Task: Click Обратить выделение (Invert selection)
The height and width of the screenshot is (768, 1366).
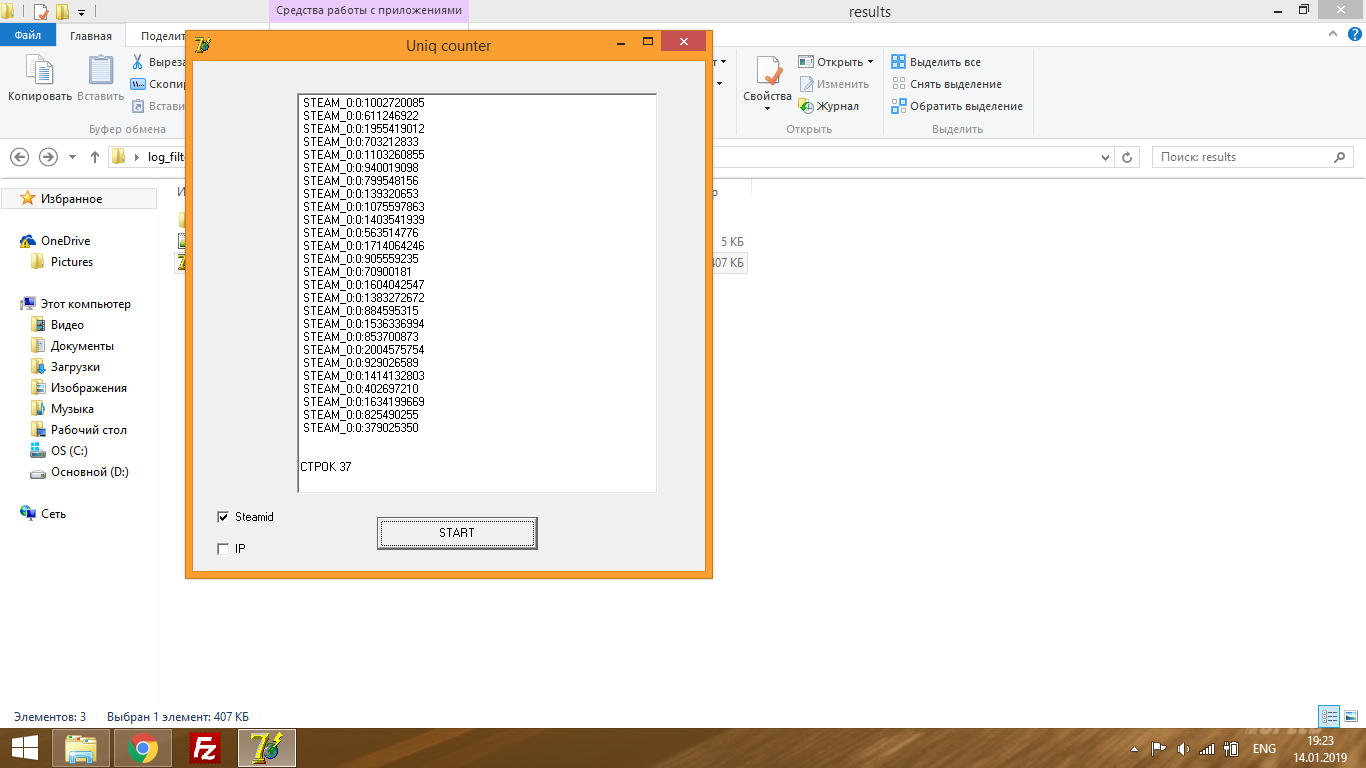Action: [x=957, y=106]
